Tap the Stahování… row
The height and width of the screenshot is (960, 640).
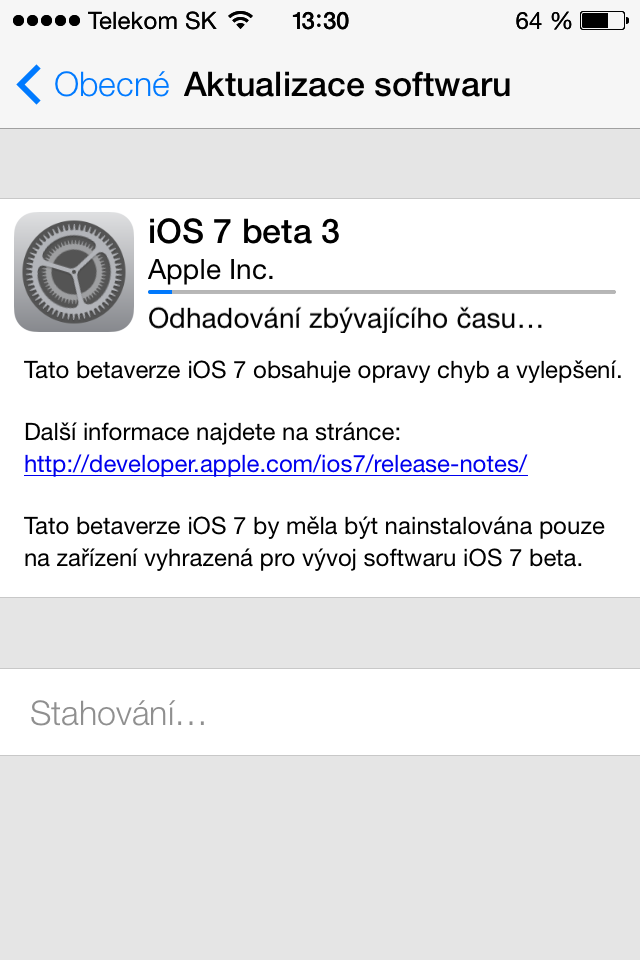(320, 712)
